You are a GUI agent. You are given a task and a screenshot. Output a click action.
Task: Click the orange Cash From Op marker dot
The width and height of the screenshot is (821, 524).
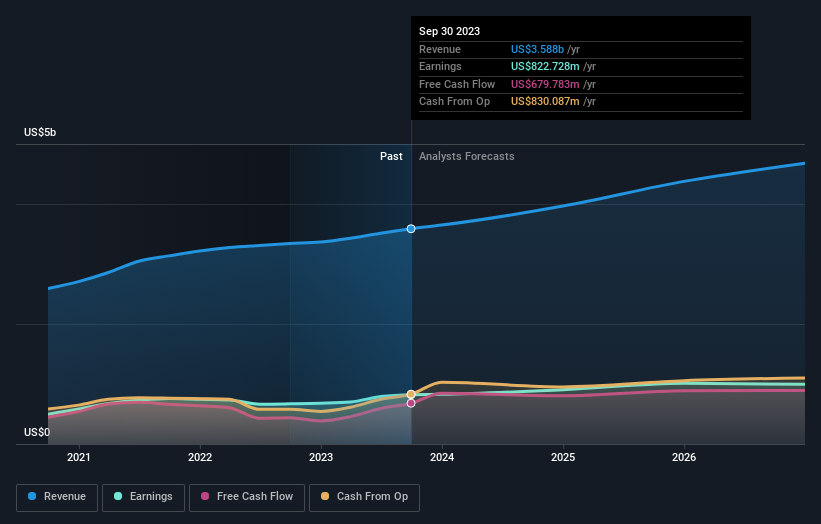(x=411, y=394)
